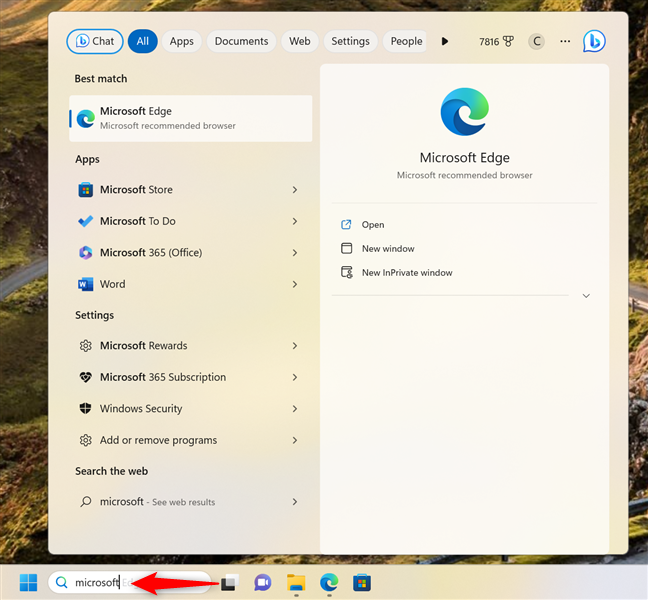Open Windows Security settings entry
Screen dimensions: 648x600
[191, 409]
